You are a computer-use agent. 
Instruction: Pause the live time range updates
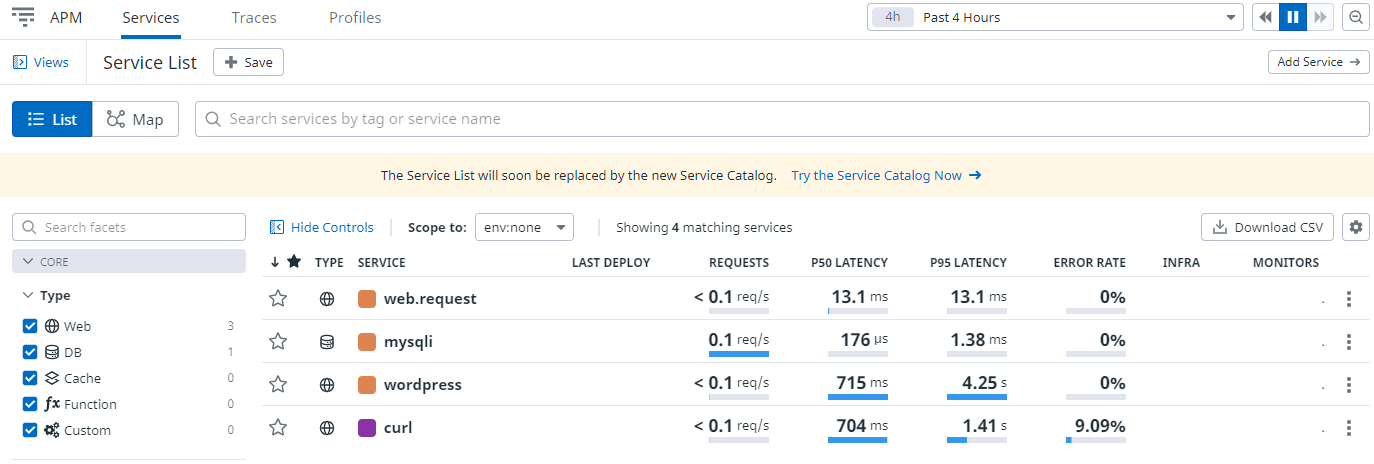click(1293, 17)
